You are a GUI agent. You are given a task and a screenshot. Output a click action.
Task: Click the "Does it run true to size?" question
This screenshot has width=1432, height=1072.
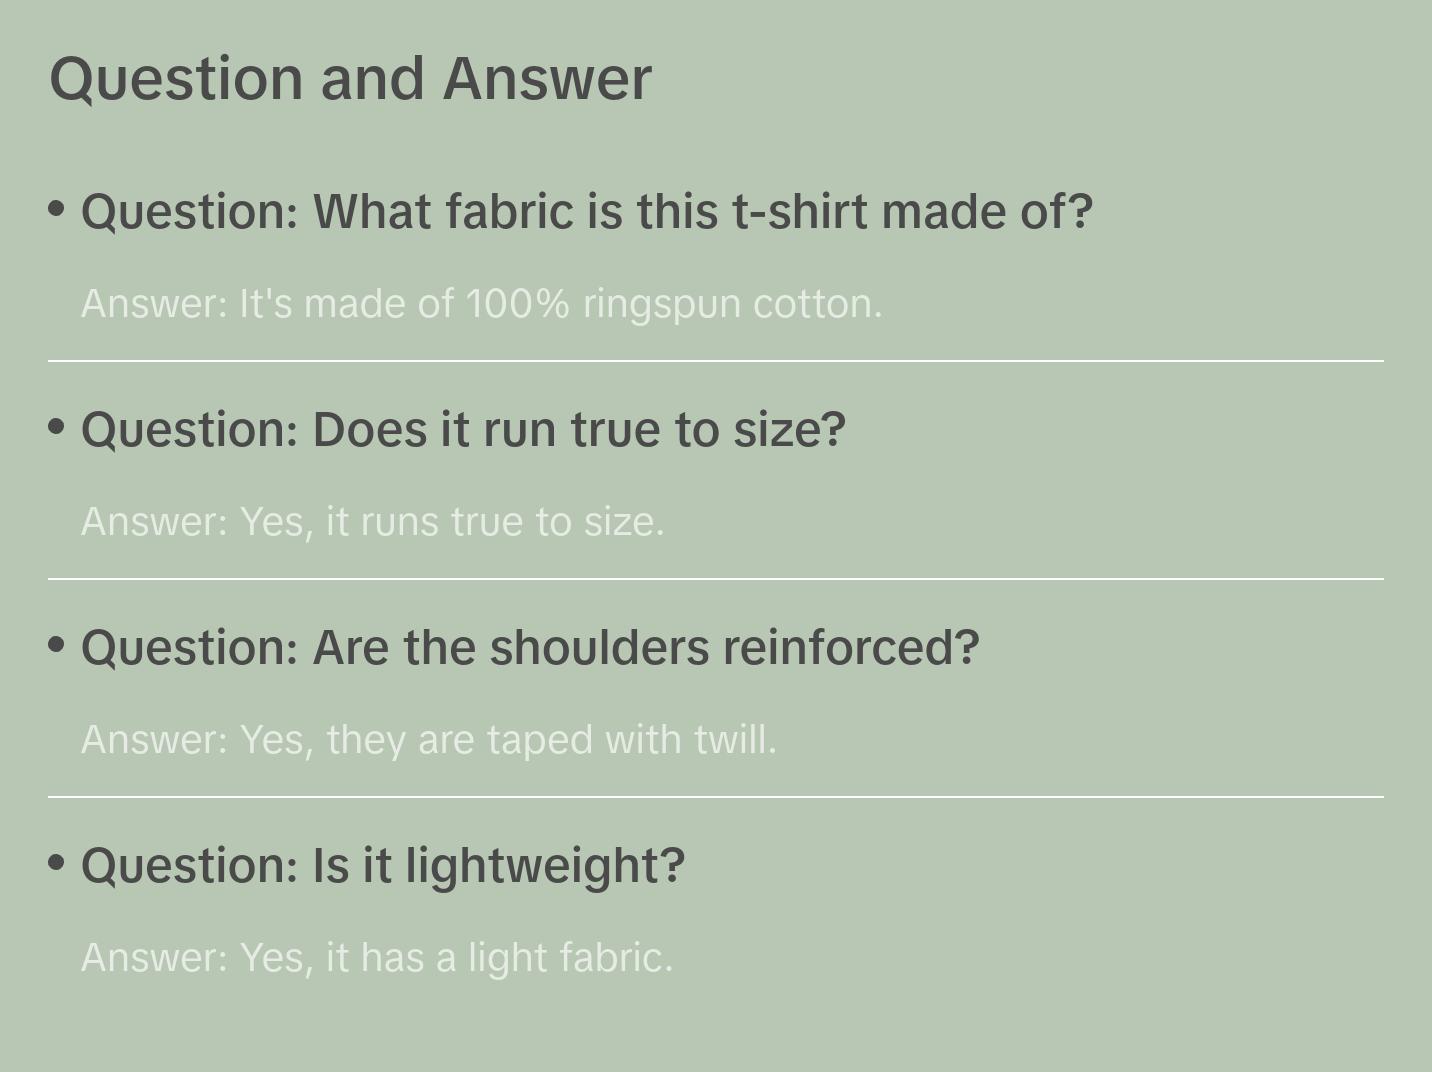pos(463,430)
